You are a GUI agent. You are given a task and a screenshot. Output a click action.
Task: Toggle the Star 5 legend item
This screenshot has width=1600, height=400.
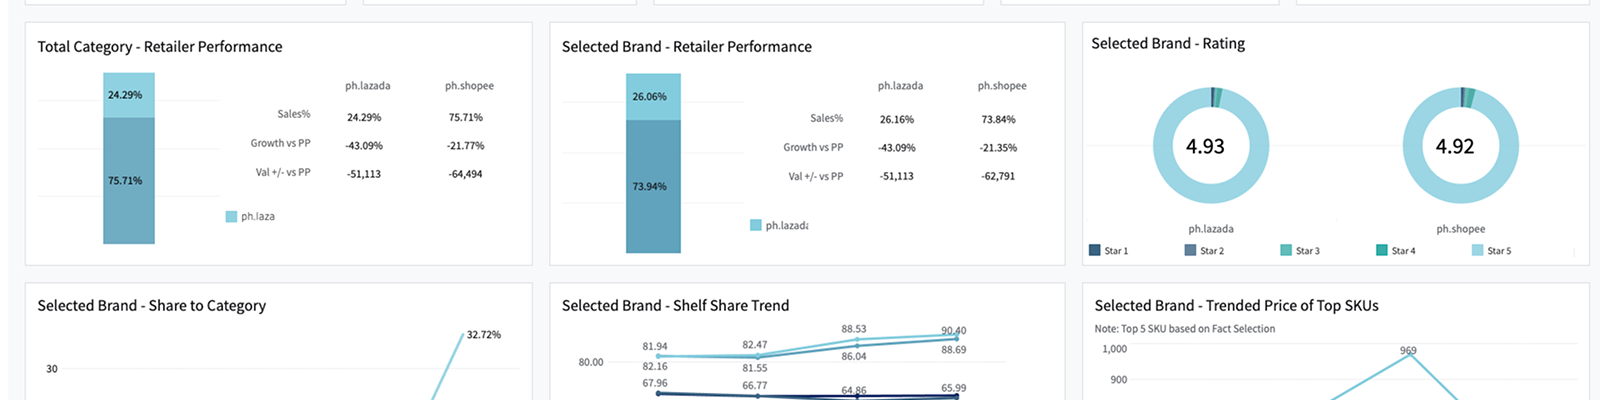[x=1477, y=250]
